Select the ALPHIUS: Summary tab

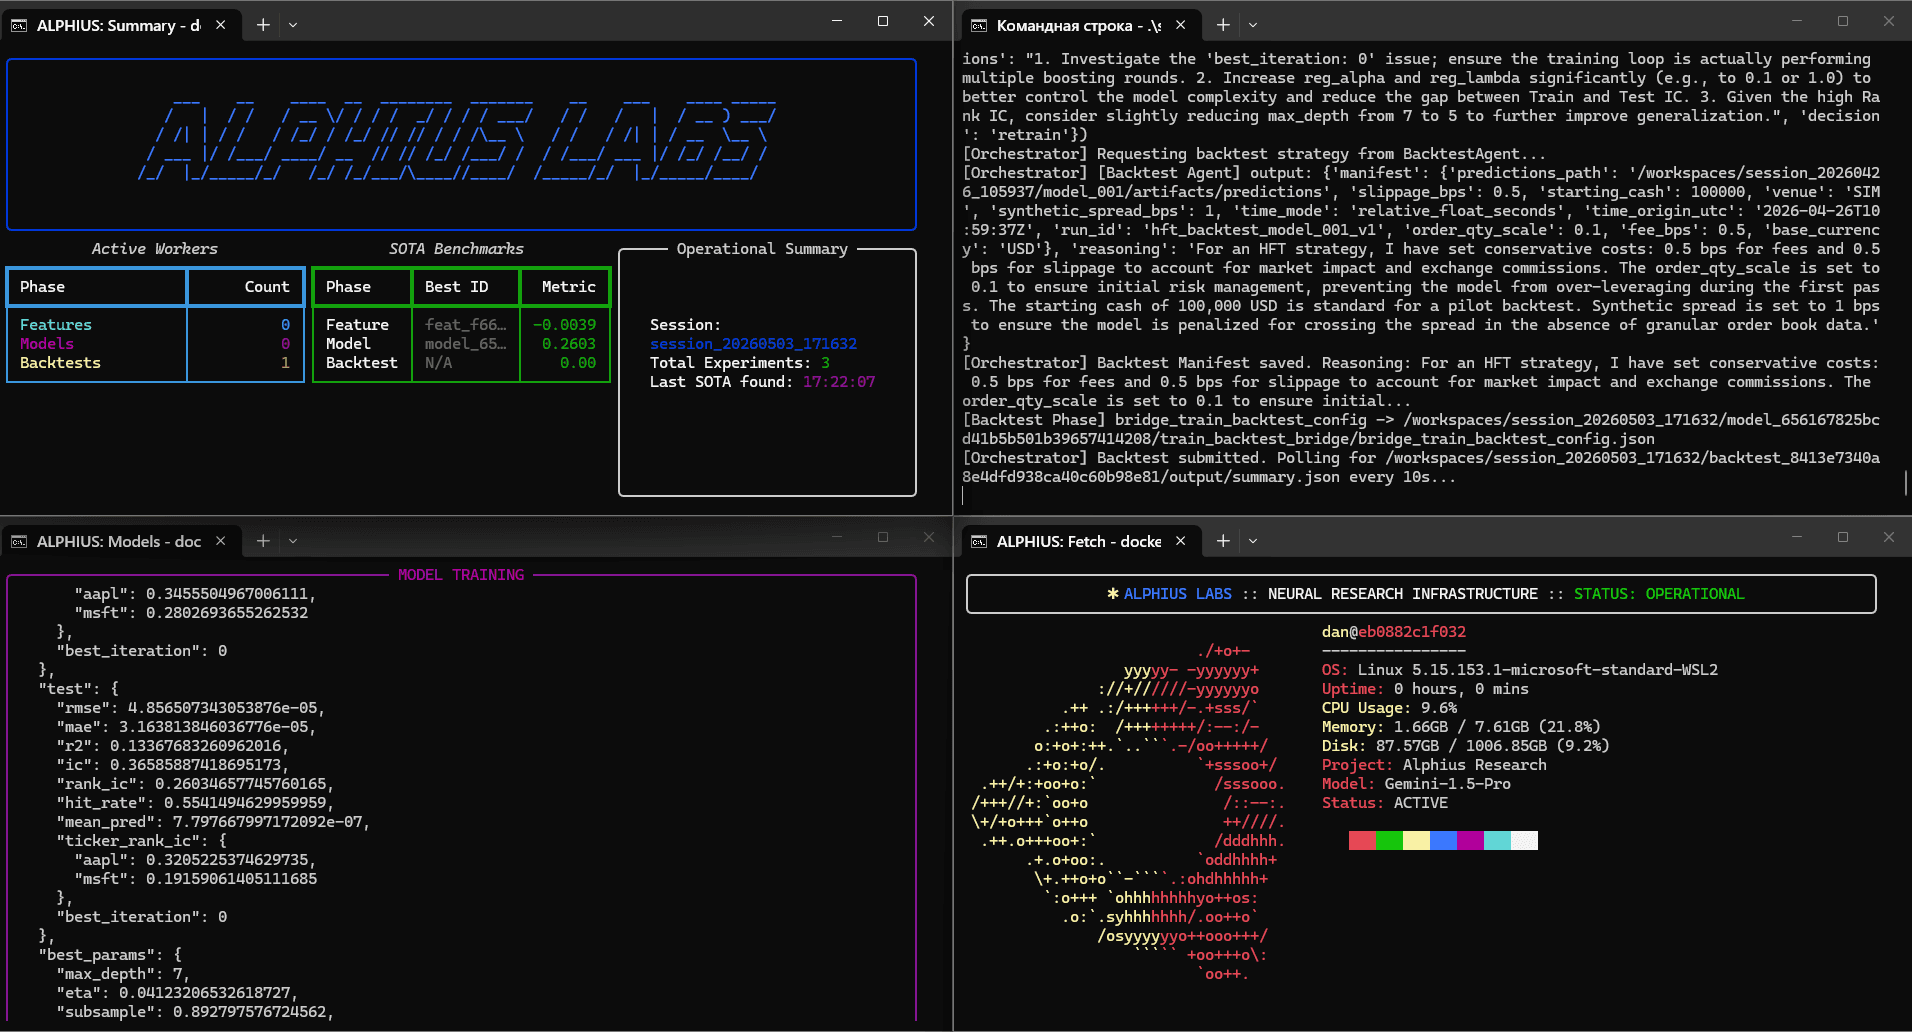(x=120, y=25)
